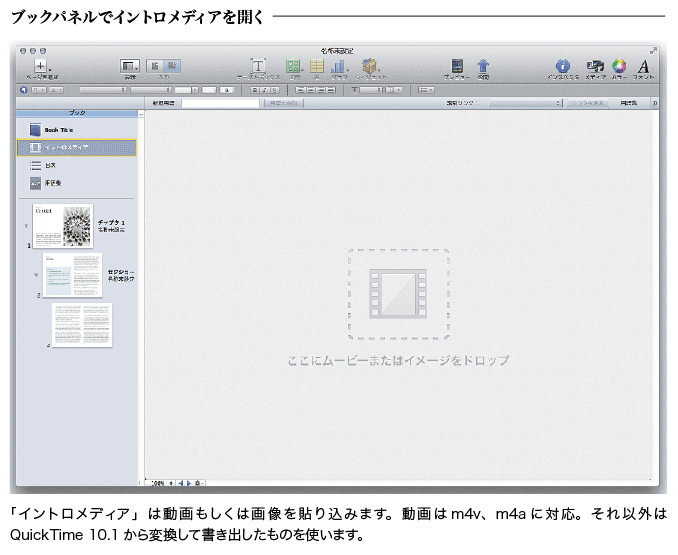The width and height of the screenshot is (678, 555).
Task: Select the Chapter 1 page thumbnail
Action: point(63,226)
